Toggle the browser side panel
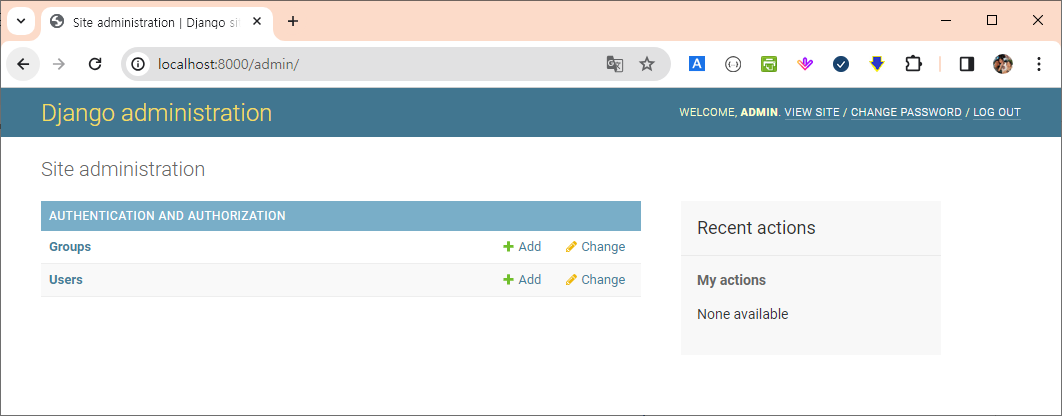 [967, 64]
